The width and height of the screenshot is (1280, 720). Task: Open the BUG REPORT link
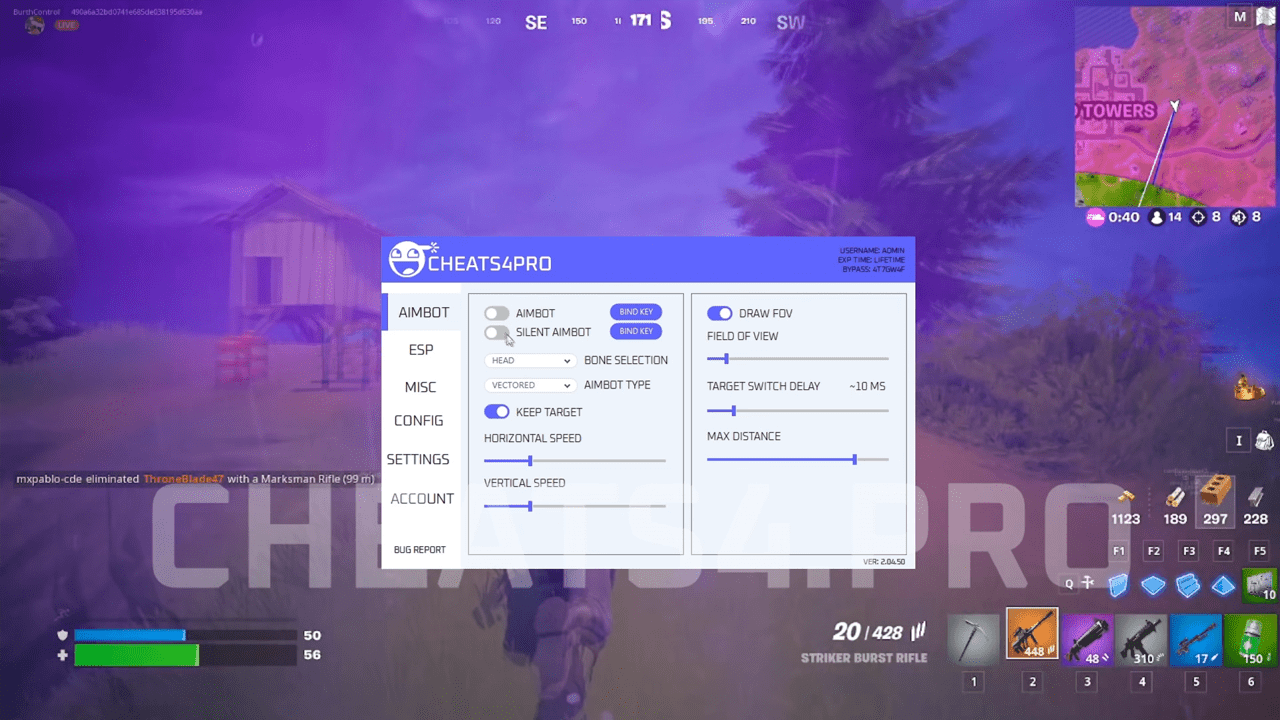point(420,549)
